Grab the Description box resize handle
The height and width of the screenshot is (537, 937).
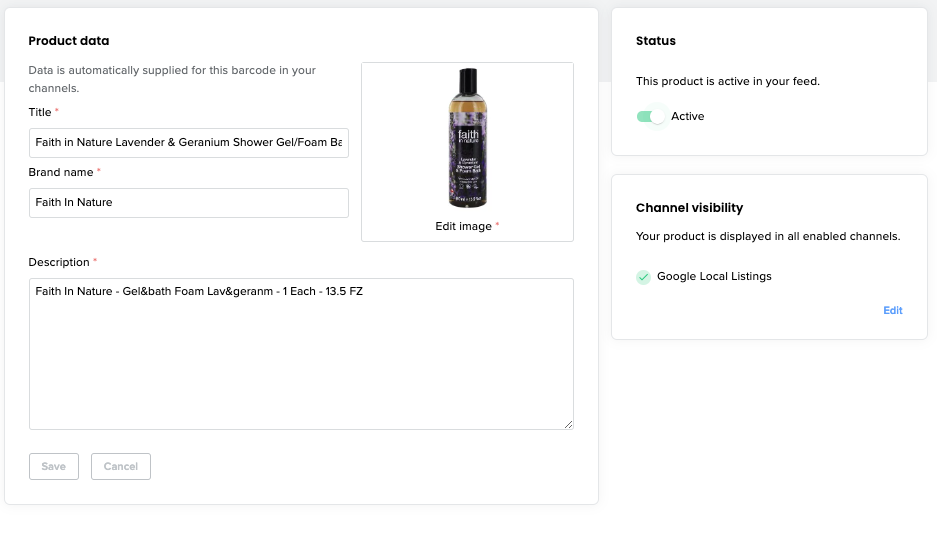click(x=569, y=425)
